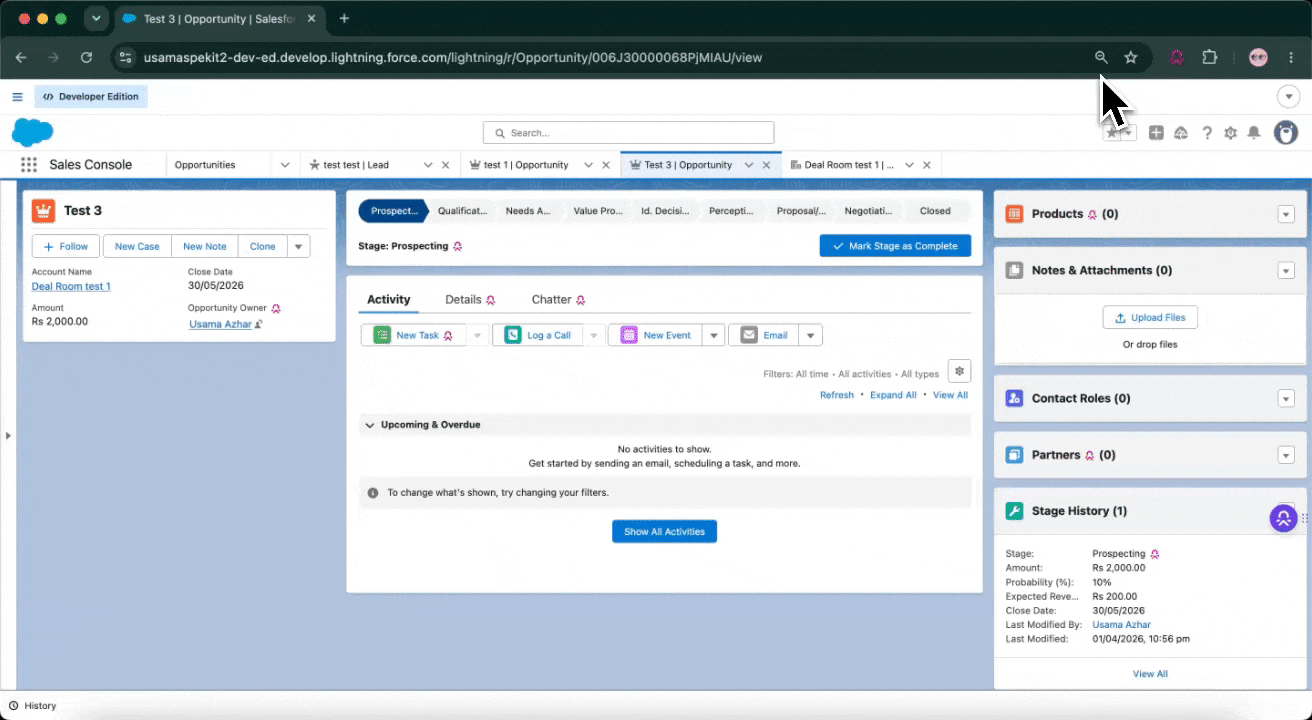Switch to Deal Room test 1 workspace tab
Screen dimensions: 1312x720
(x=848, y=165)
